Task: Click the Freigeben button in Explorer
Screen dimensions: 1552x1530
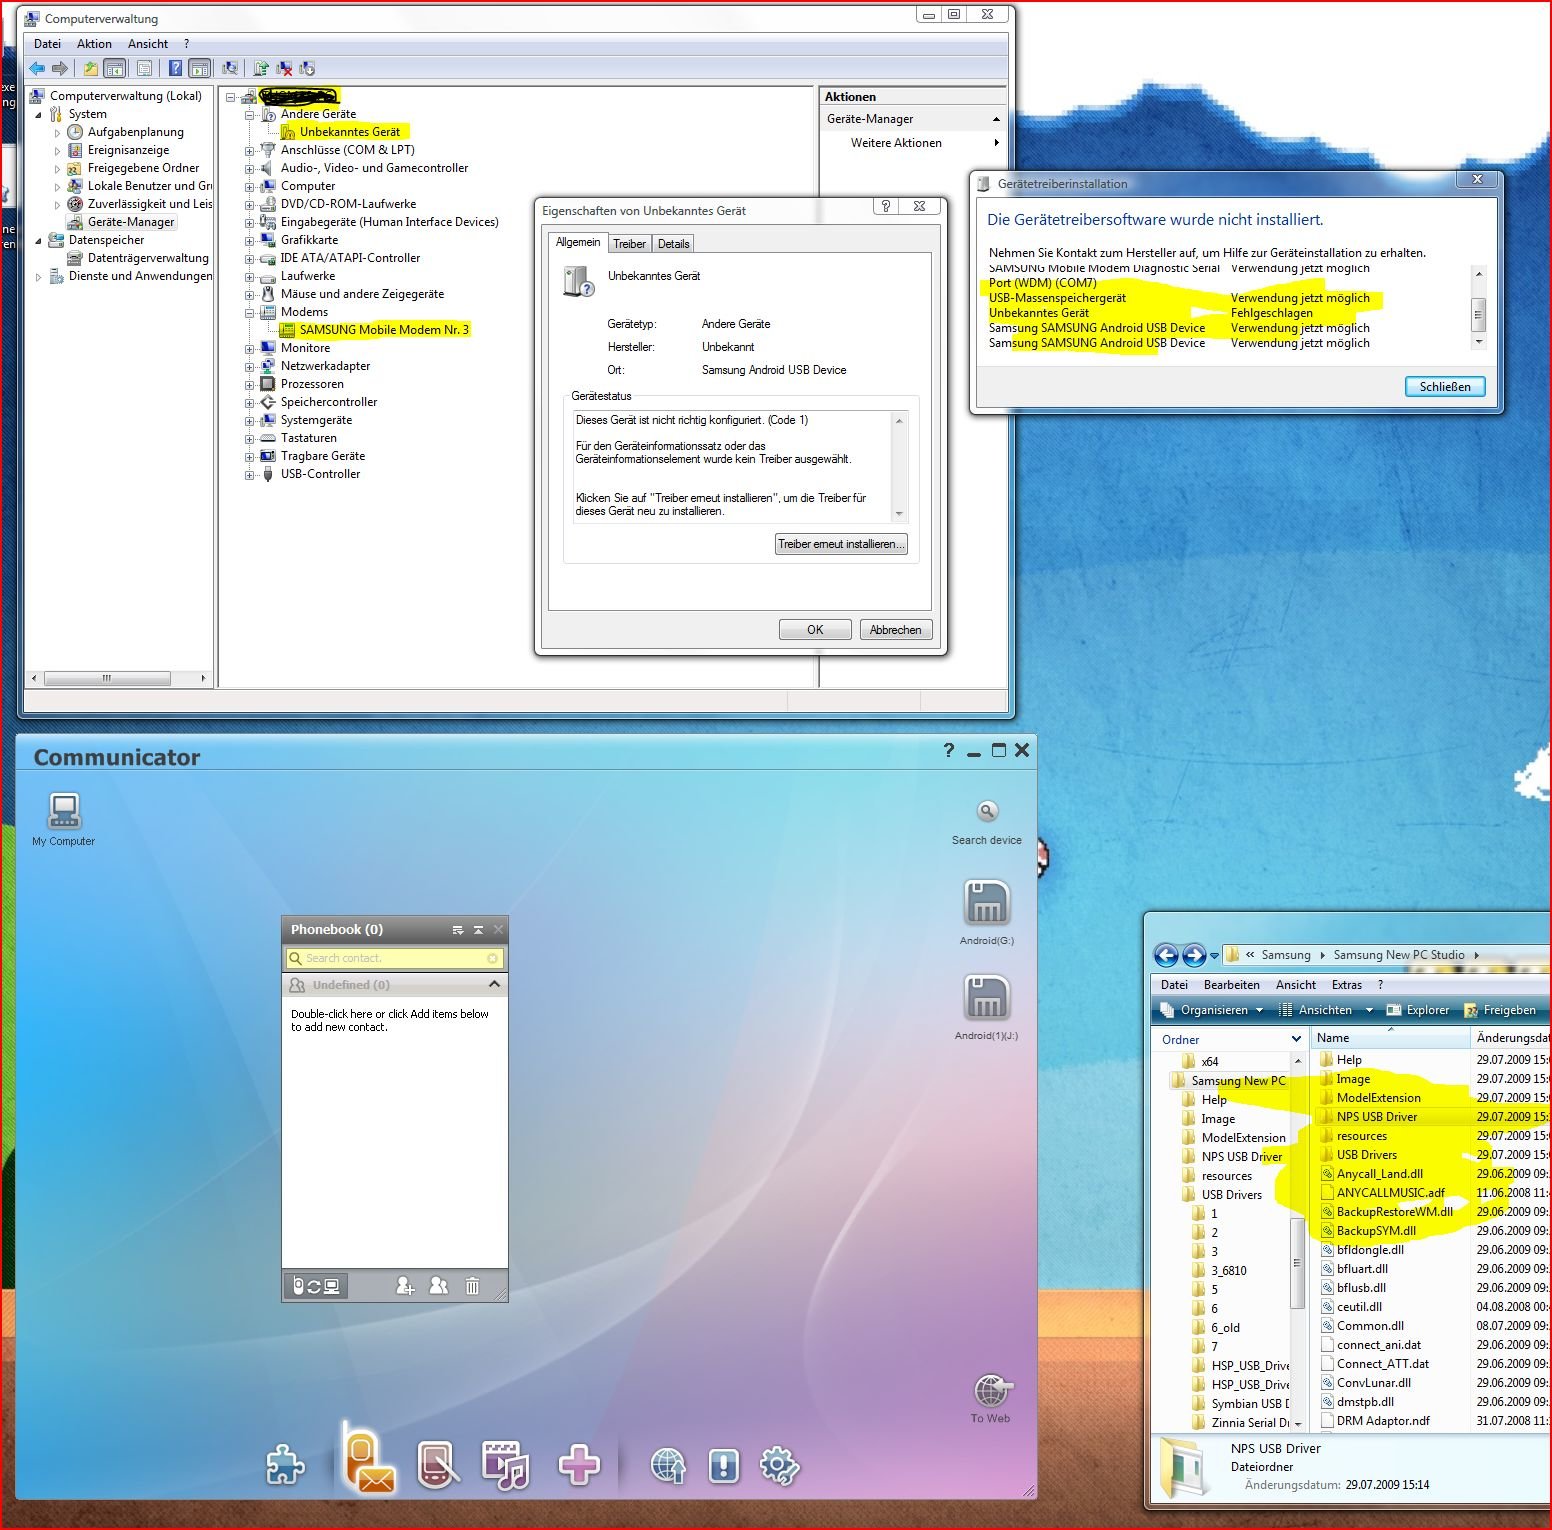Action: tap(1500, 1010)
